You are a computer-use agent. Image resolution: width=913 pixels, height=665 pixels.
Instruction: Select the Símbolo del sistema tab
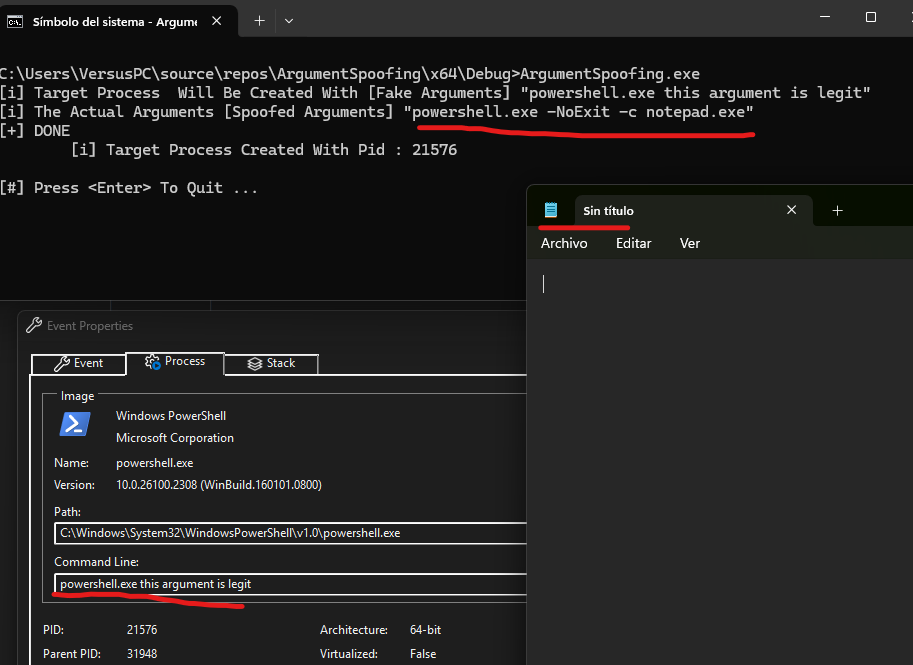pos(119,22)
